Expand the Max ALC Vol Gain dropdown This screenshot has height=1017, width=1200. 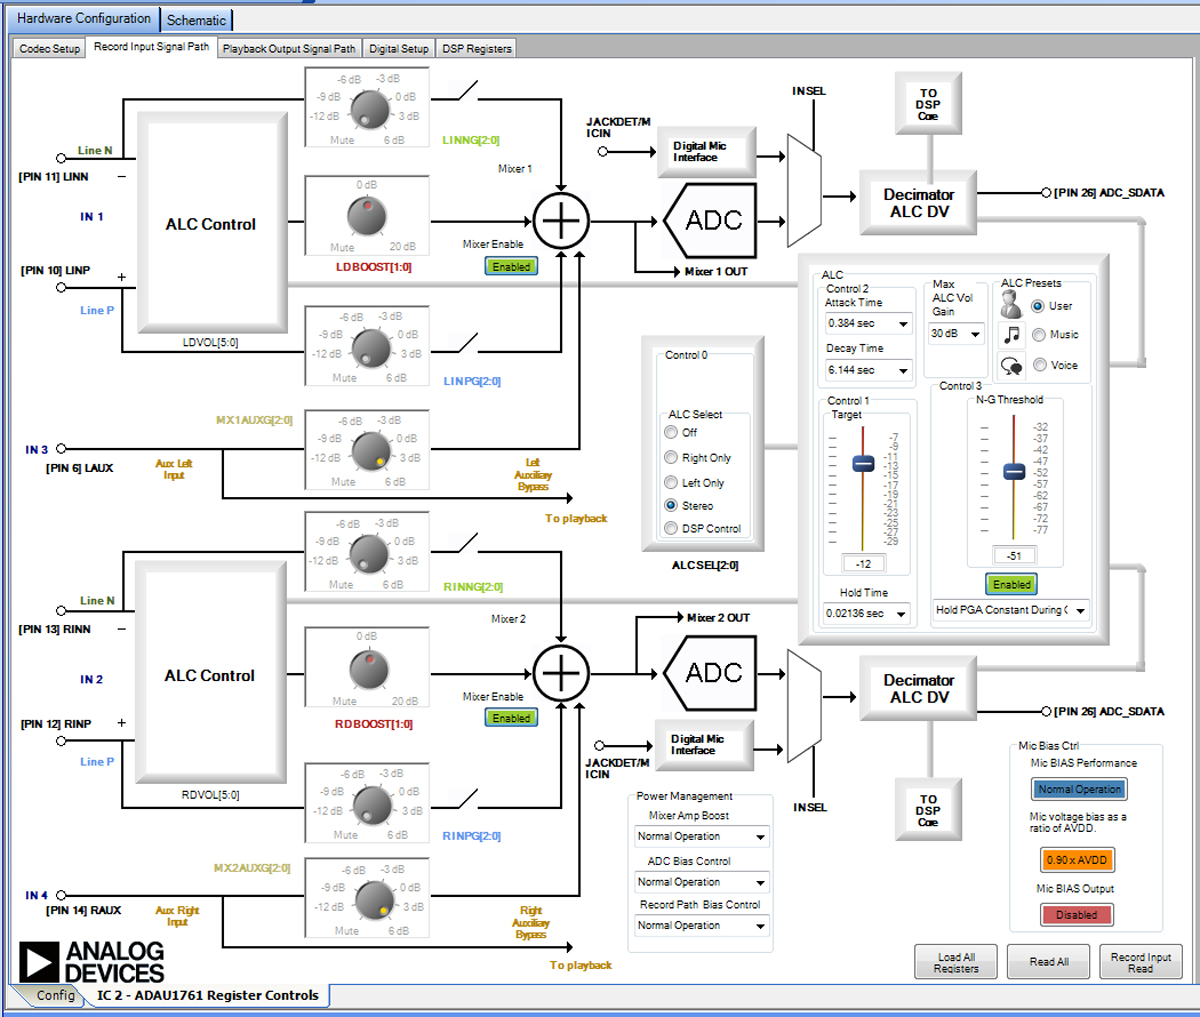point(975,334)
